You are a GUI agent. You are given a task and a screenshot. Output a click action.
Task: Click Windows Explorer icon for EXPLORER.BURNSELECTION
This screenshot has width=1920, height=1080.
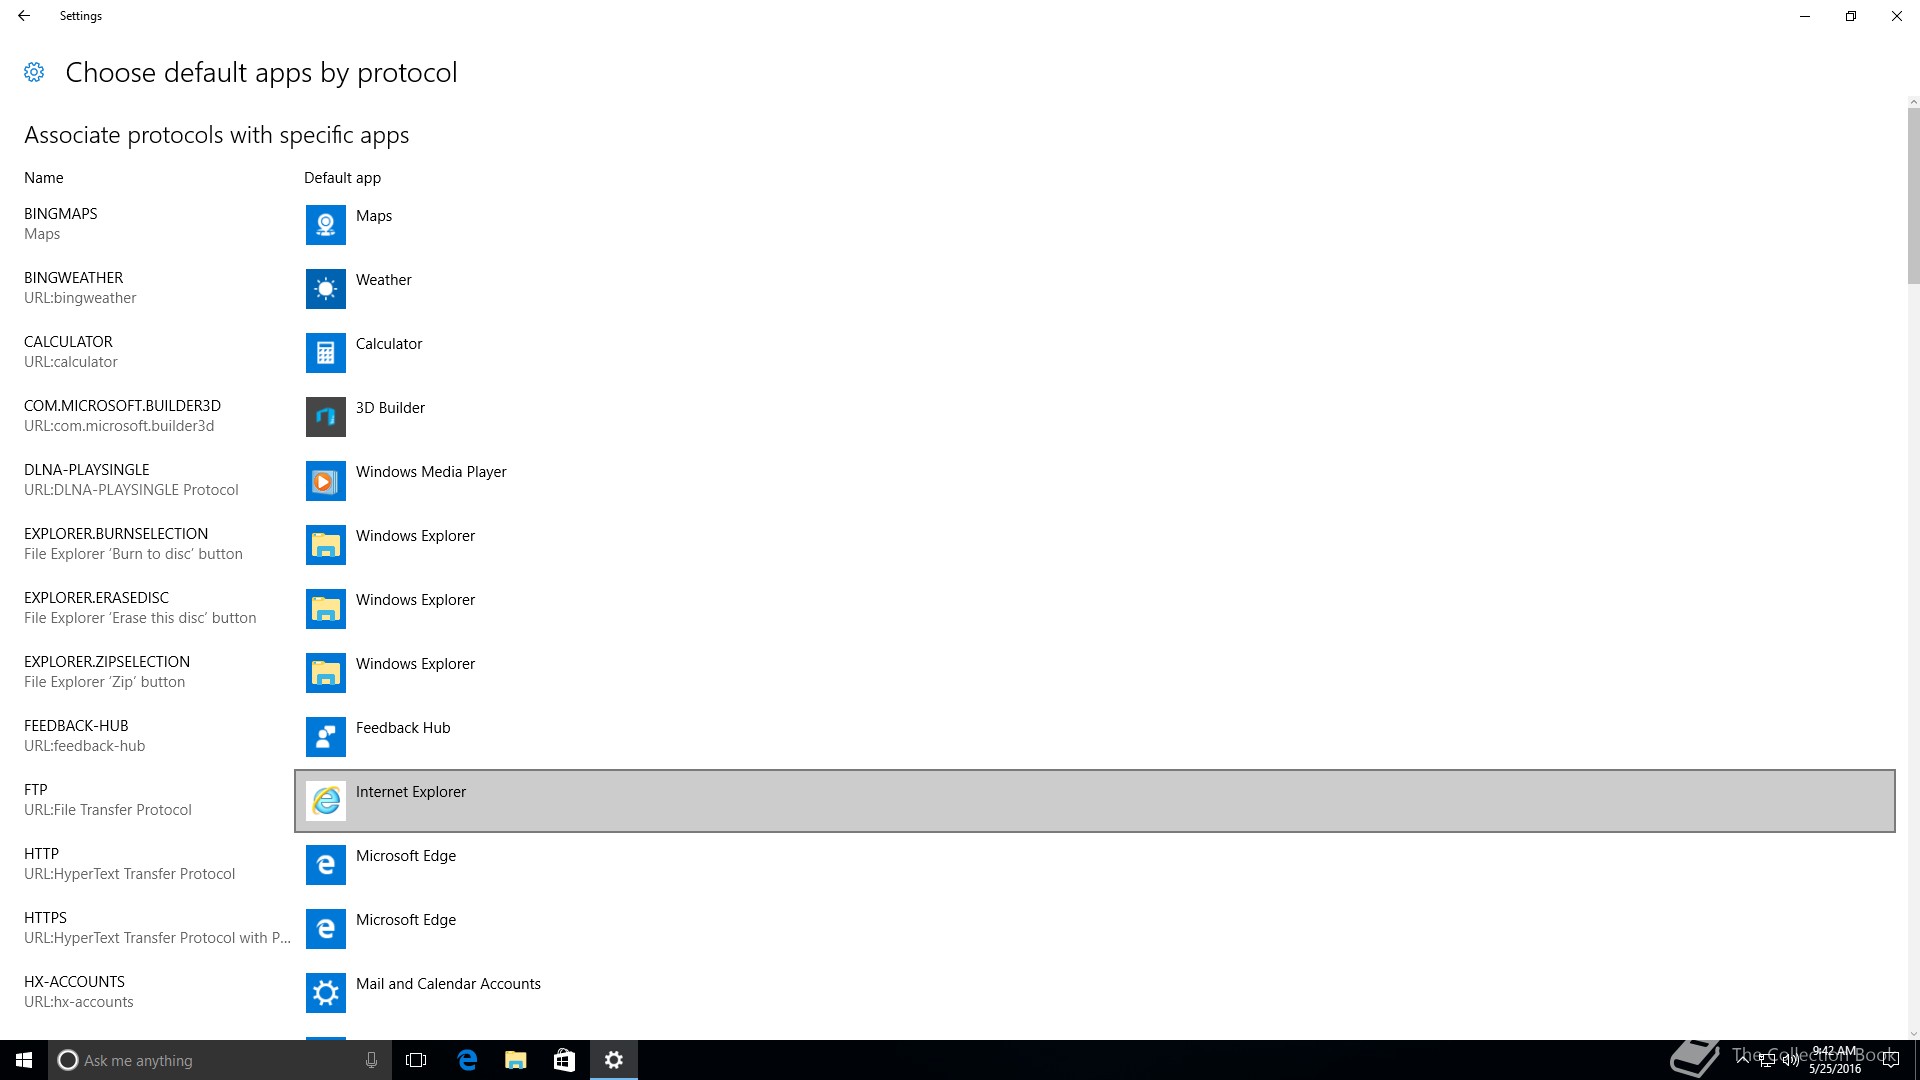click(x=325, y=545)
